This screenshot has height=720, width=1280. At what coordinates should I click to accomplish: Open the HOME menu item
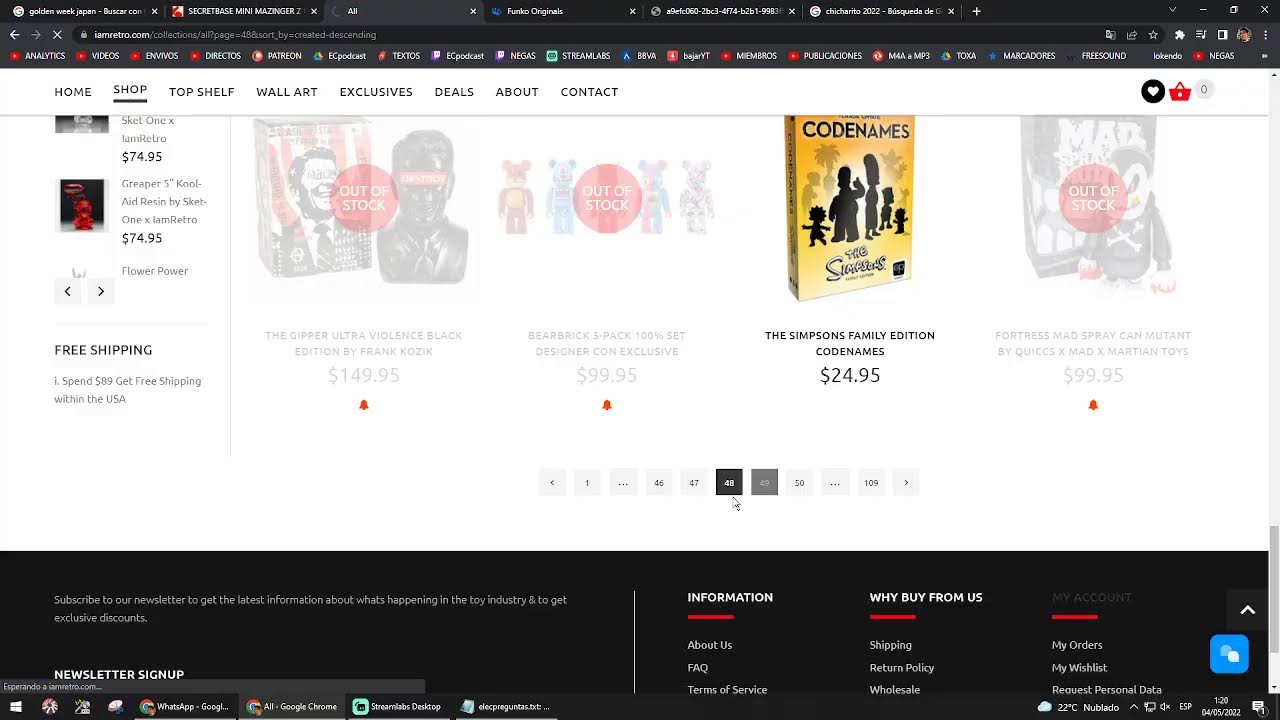73,91
